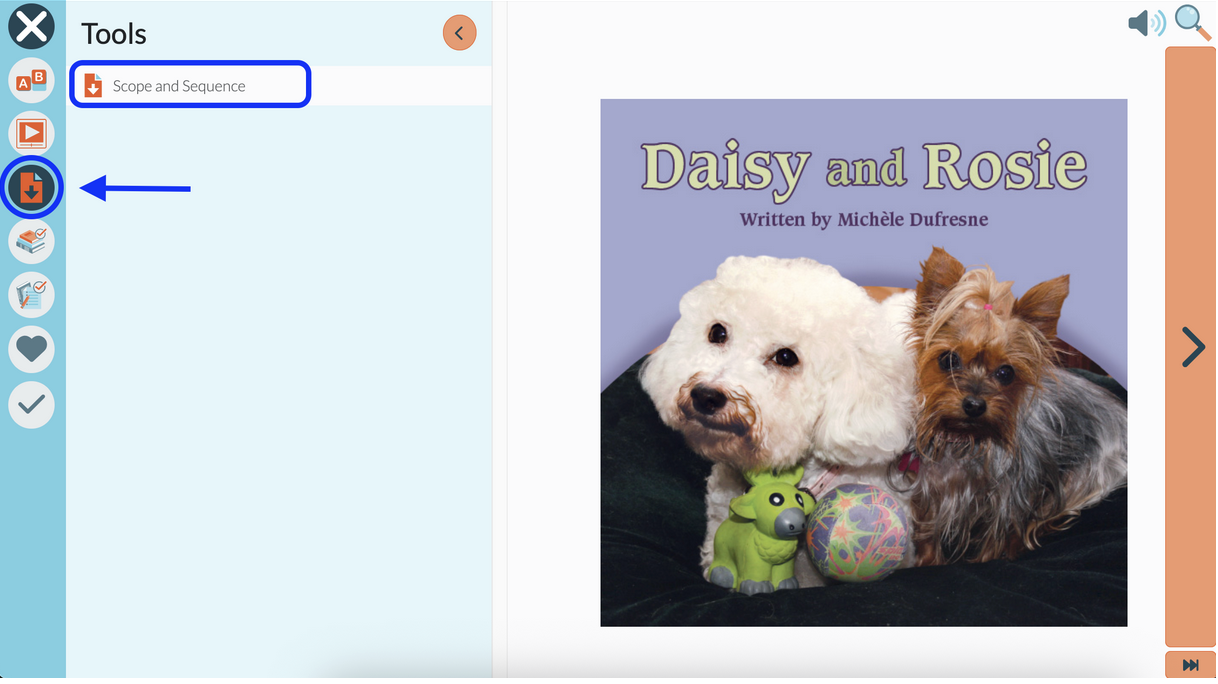Collapse the Tools panel with chevron
The image size is (1218, 684).
point(460,33)
